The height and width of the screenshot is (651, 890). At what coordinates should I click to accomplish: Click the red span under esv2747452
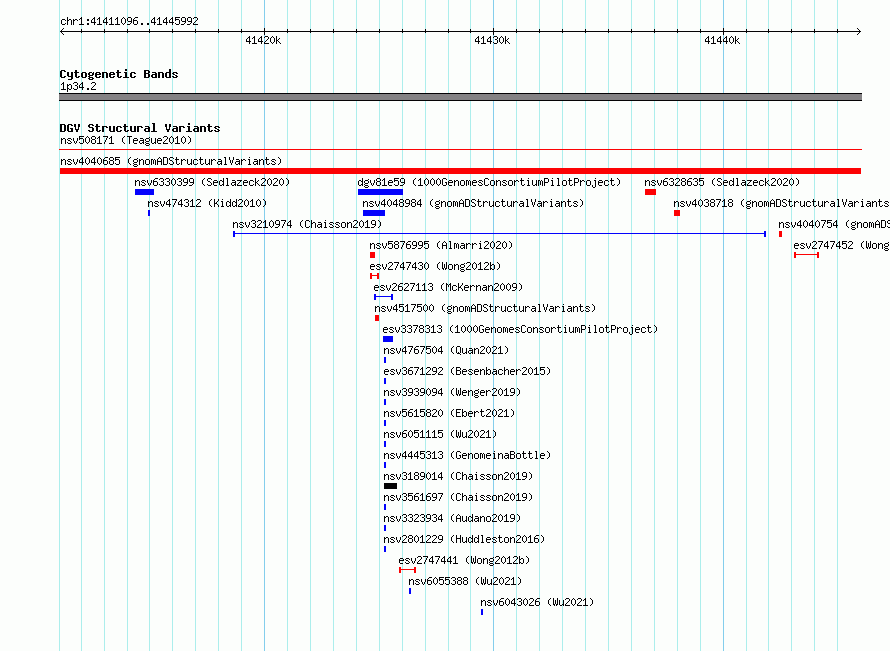point(807,255)
